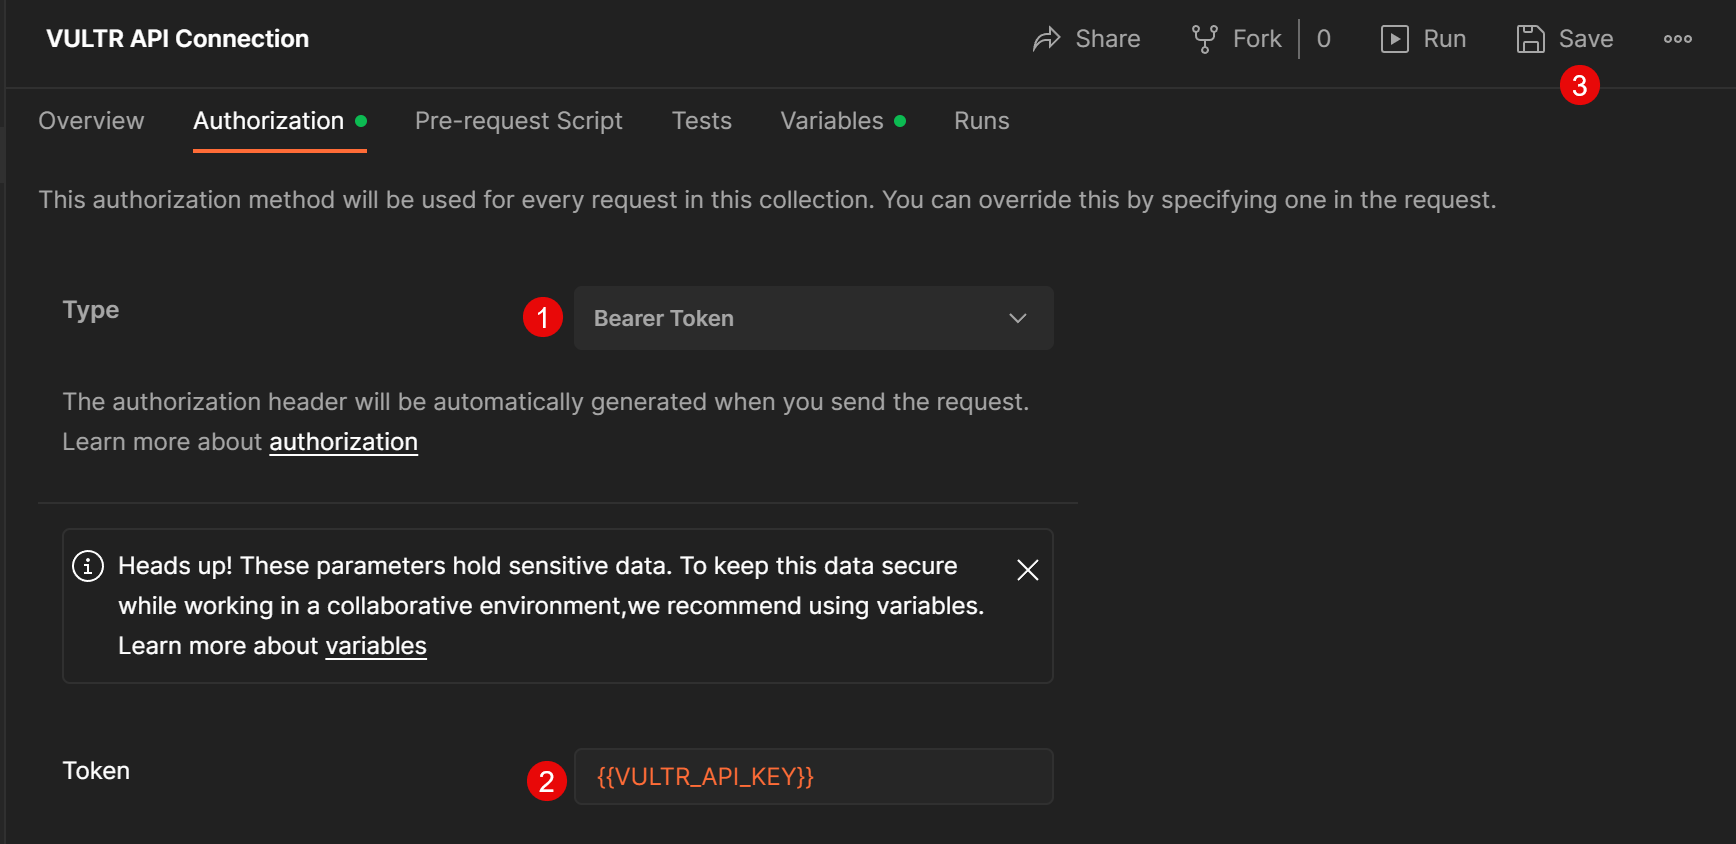Select the Authorization tab
1736x844 pixels.
click(x=279, y=121)
